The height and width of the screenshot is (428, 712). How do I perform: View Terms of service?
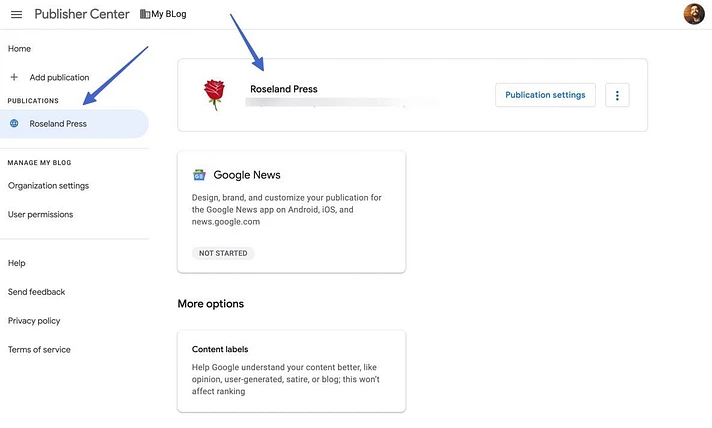coord(39,349)
